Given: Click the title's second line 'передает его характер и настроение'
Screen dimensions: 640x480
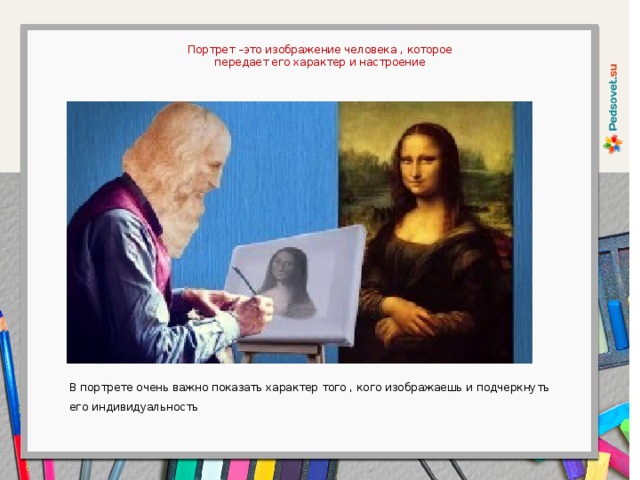Looking at the screenshot, I should tap(320, 62).
